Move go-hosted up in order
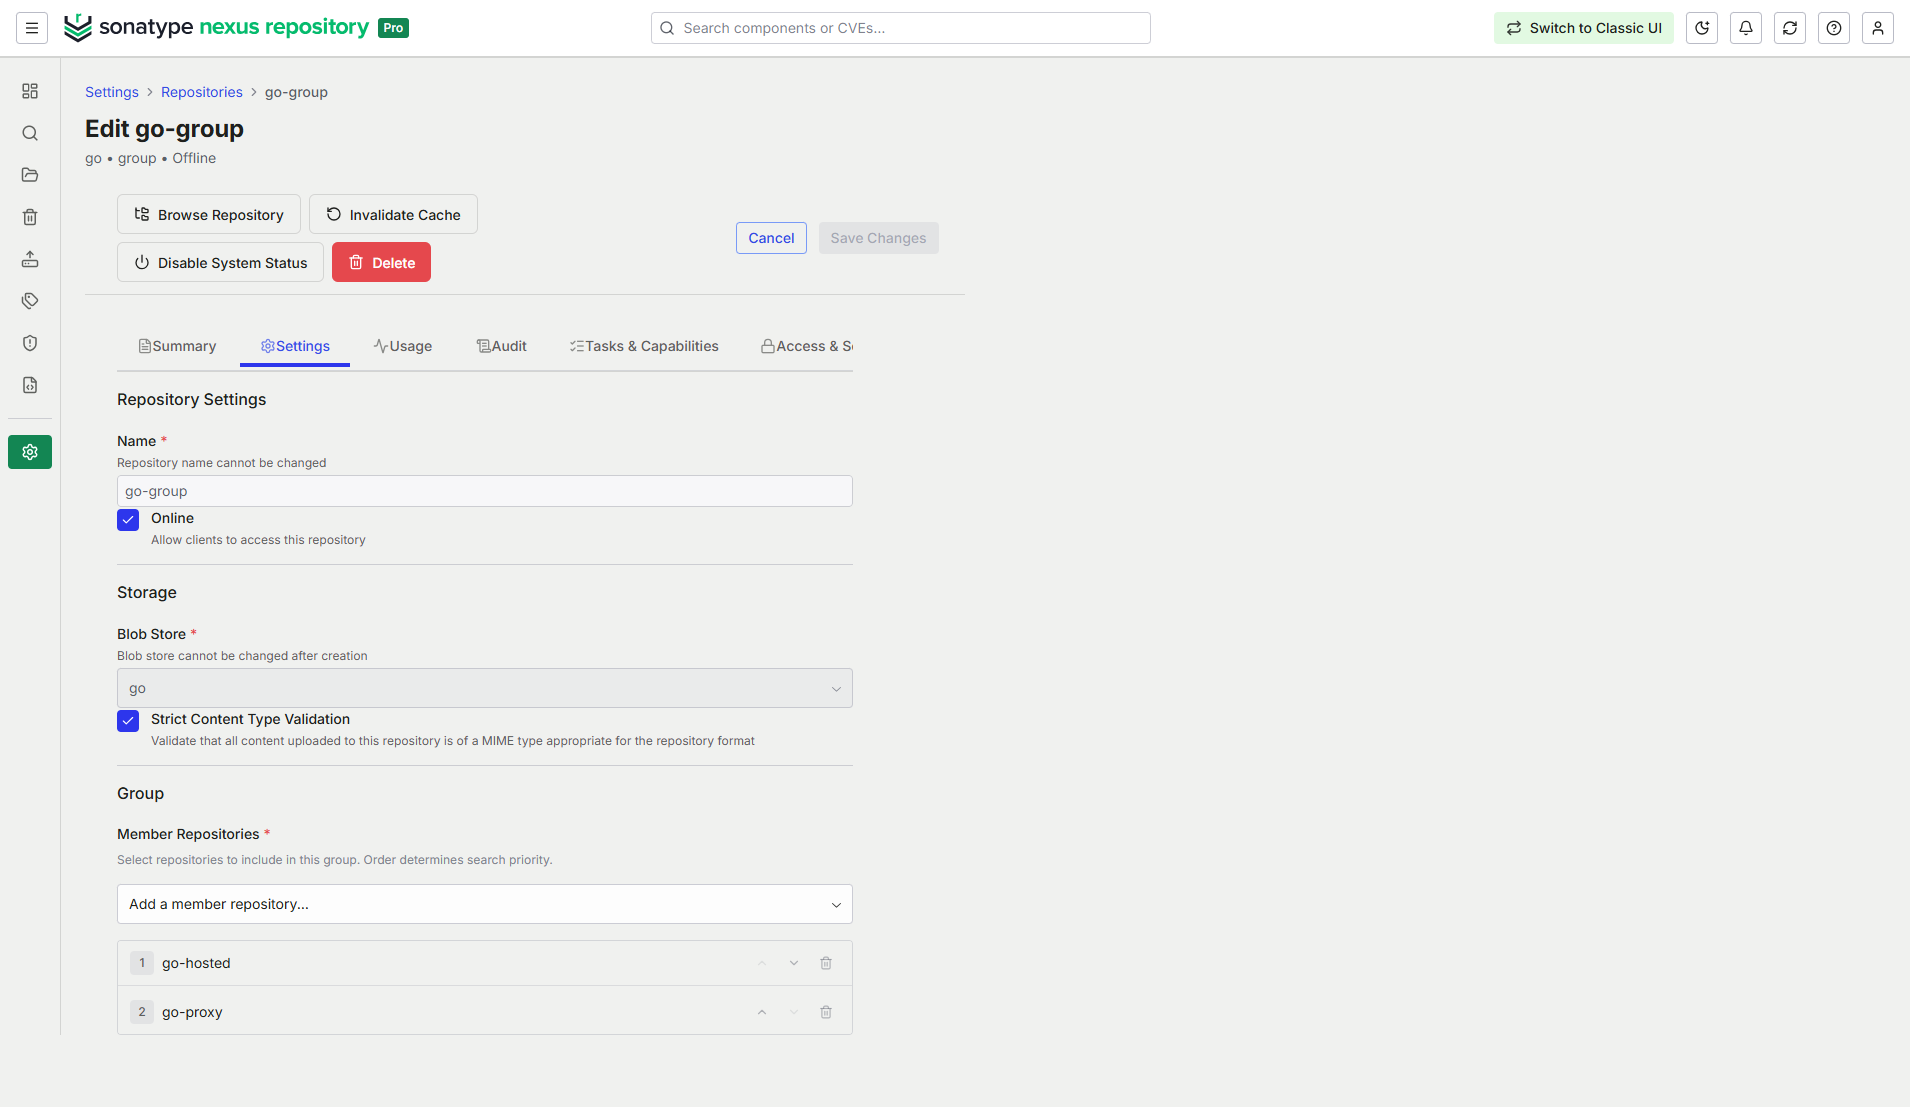1910x1107 pixels. (762, 963)
